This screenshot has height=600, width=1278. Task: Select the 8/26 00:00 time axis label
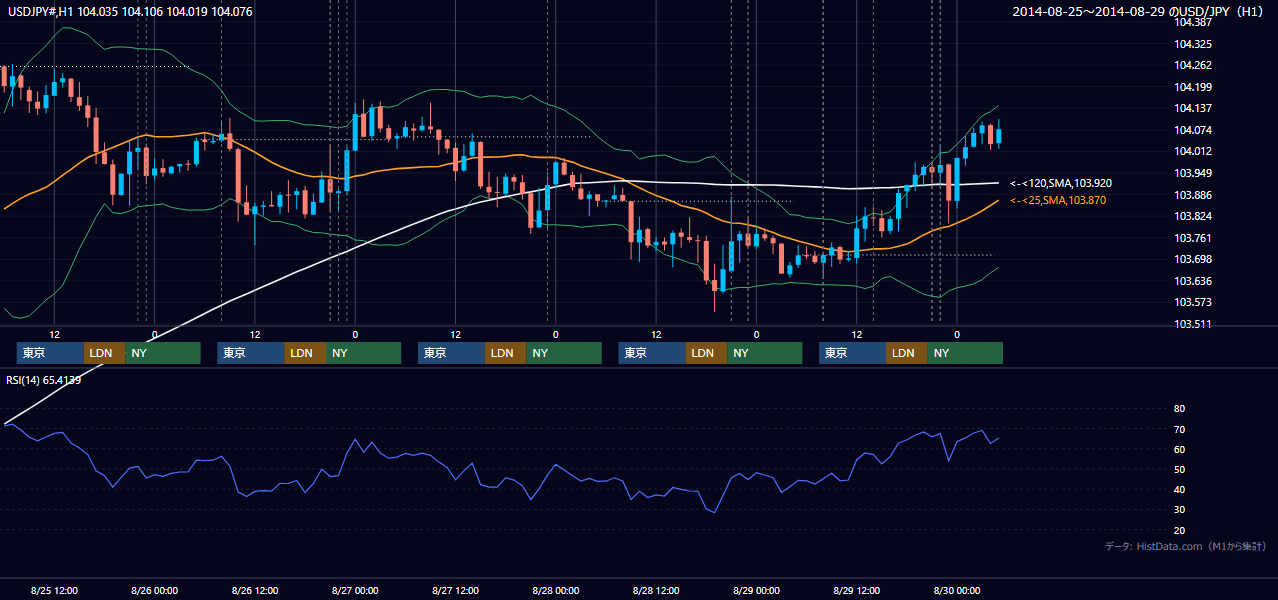tap(155, 590)
